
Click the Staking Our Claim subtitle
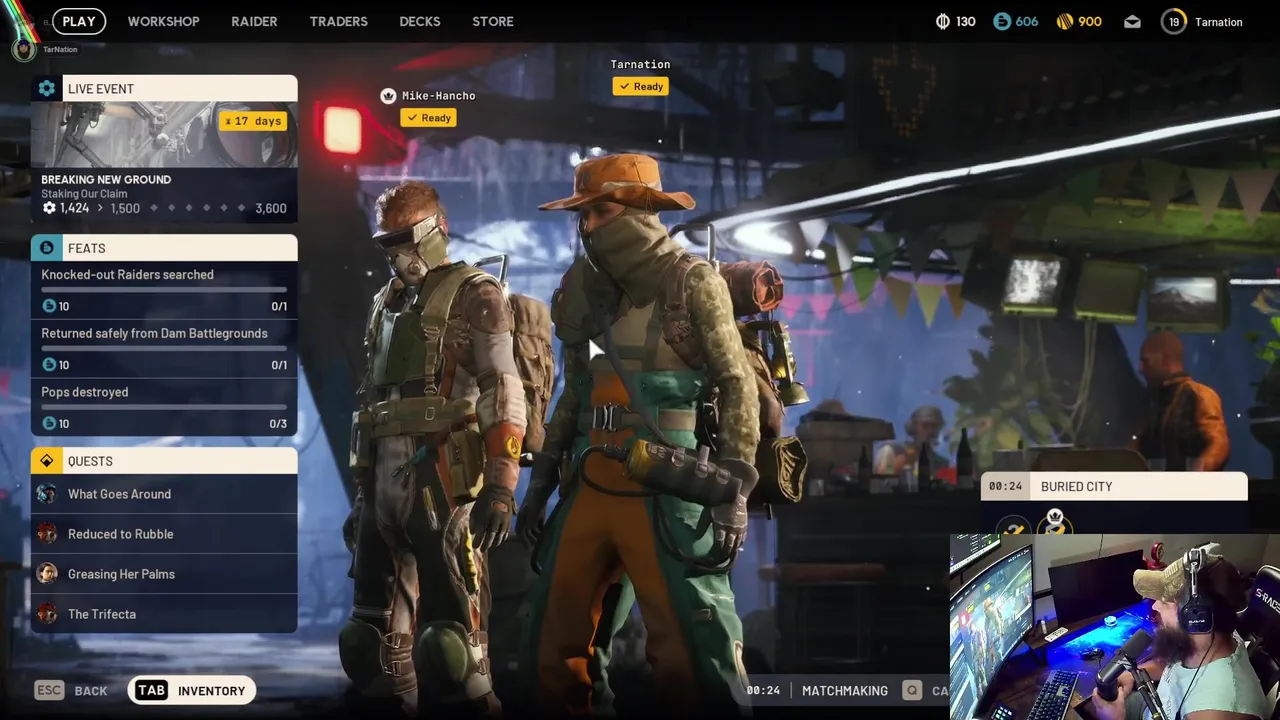[84, 194]
